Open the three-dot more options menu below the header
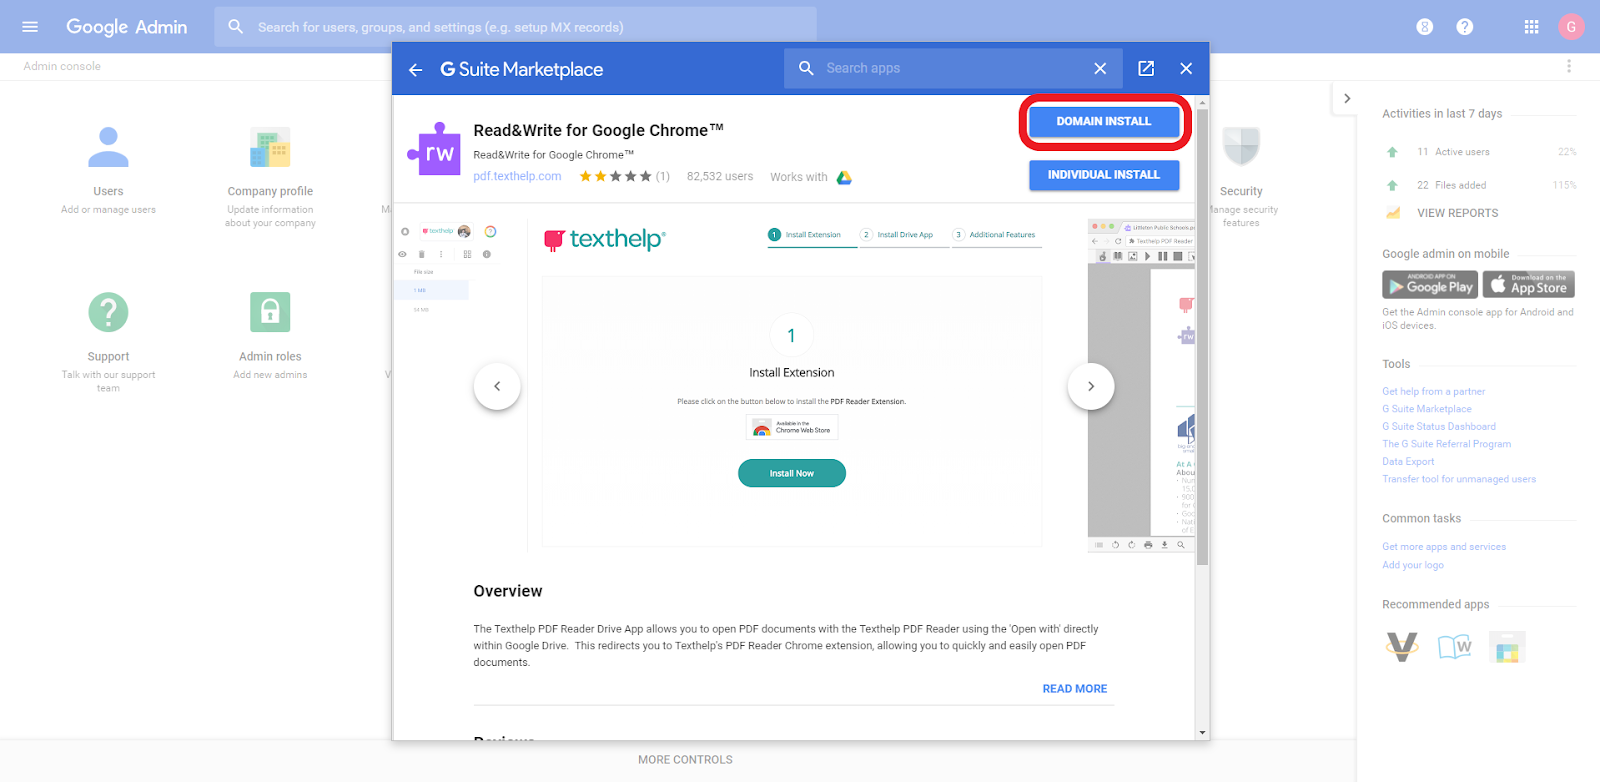This screenshot has height=782, width=1600. [x=1569, y=66]
